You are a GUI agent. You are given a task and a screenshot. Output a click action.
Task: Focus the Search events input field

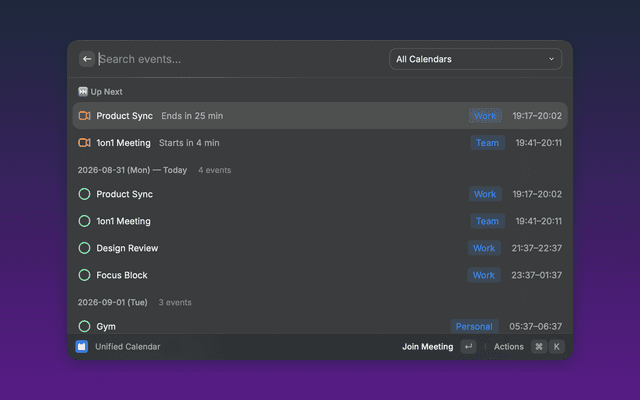pyautogui.click(x=241, y=59)
